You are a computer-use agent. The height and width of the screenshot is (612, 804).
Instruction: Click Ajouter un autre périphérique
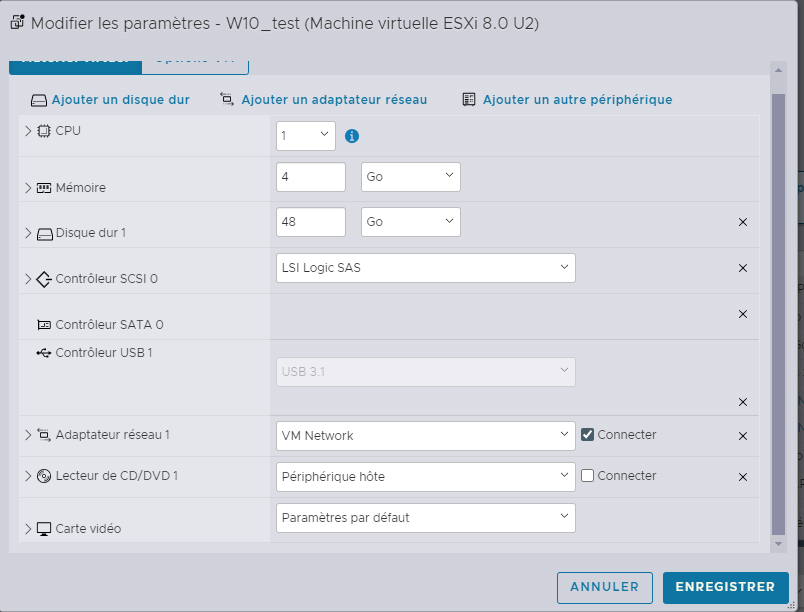[576, 100]
